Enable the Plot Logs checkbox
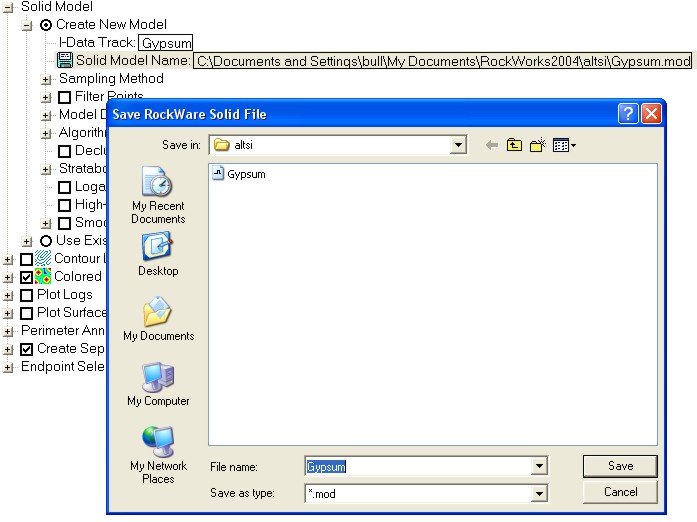697x522 pixels. click(x=27, y=295)
